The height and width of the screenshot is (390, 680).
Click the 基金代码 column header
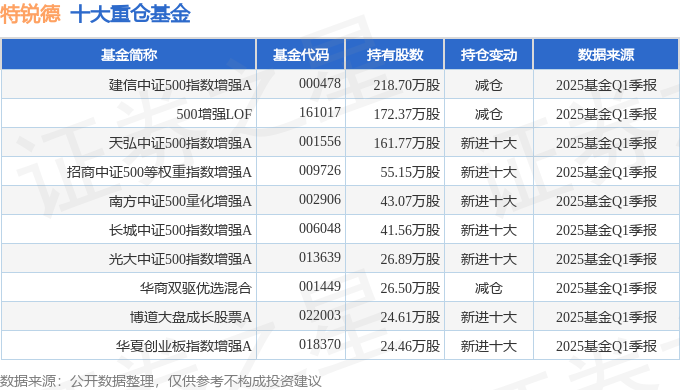click(301, 55)
